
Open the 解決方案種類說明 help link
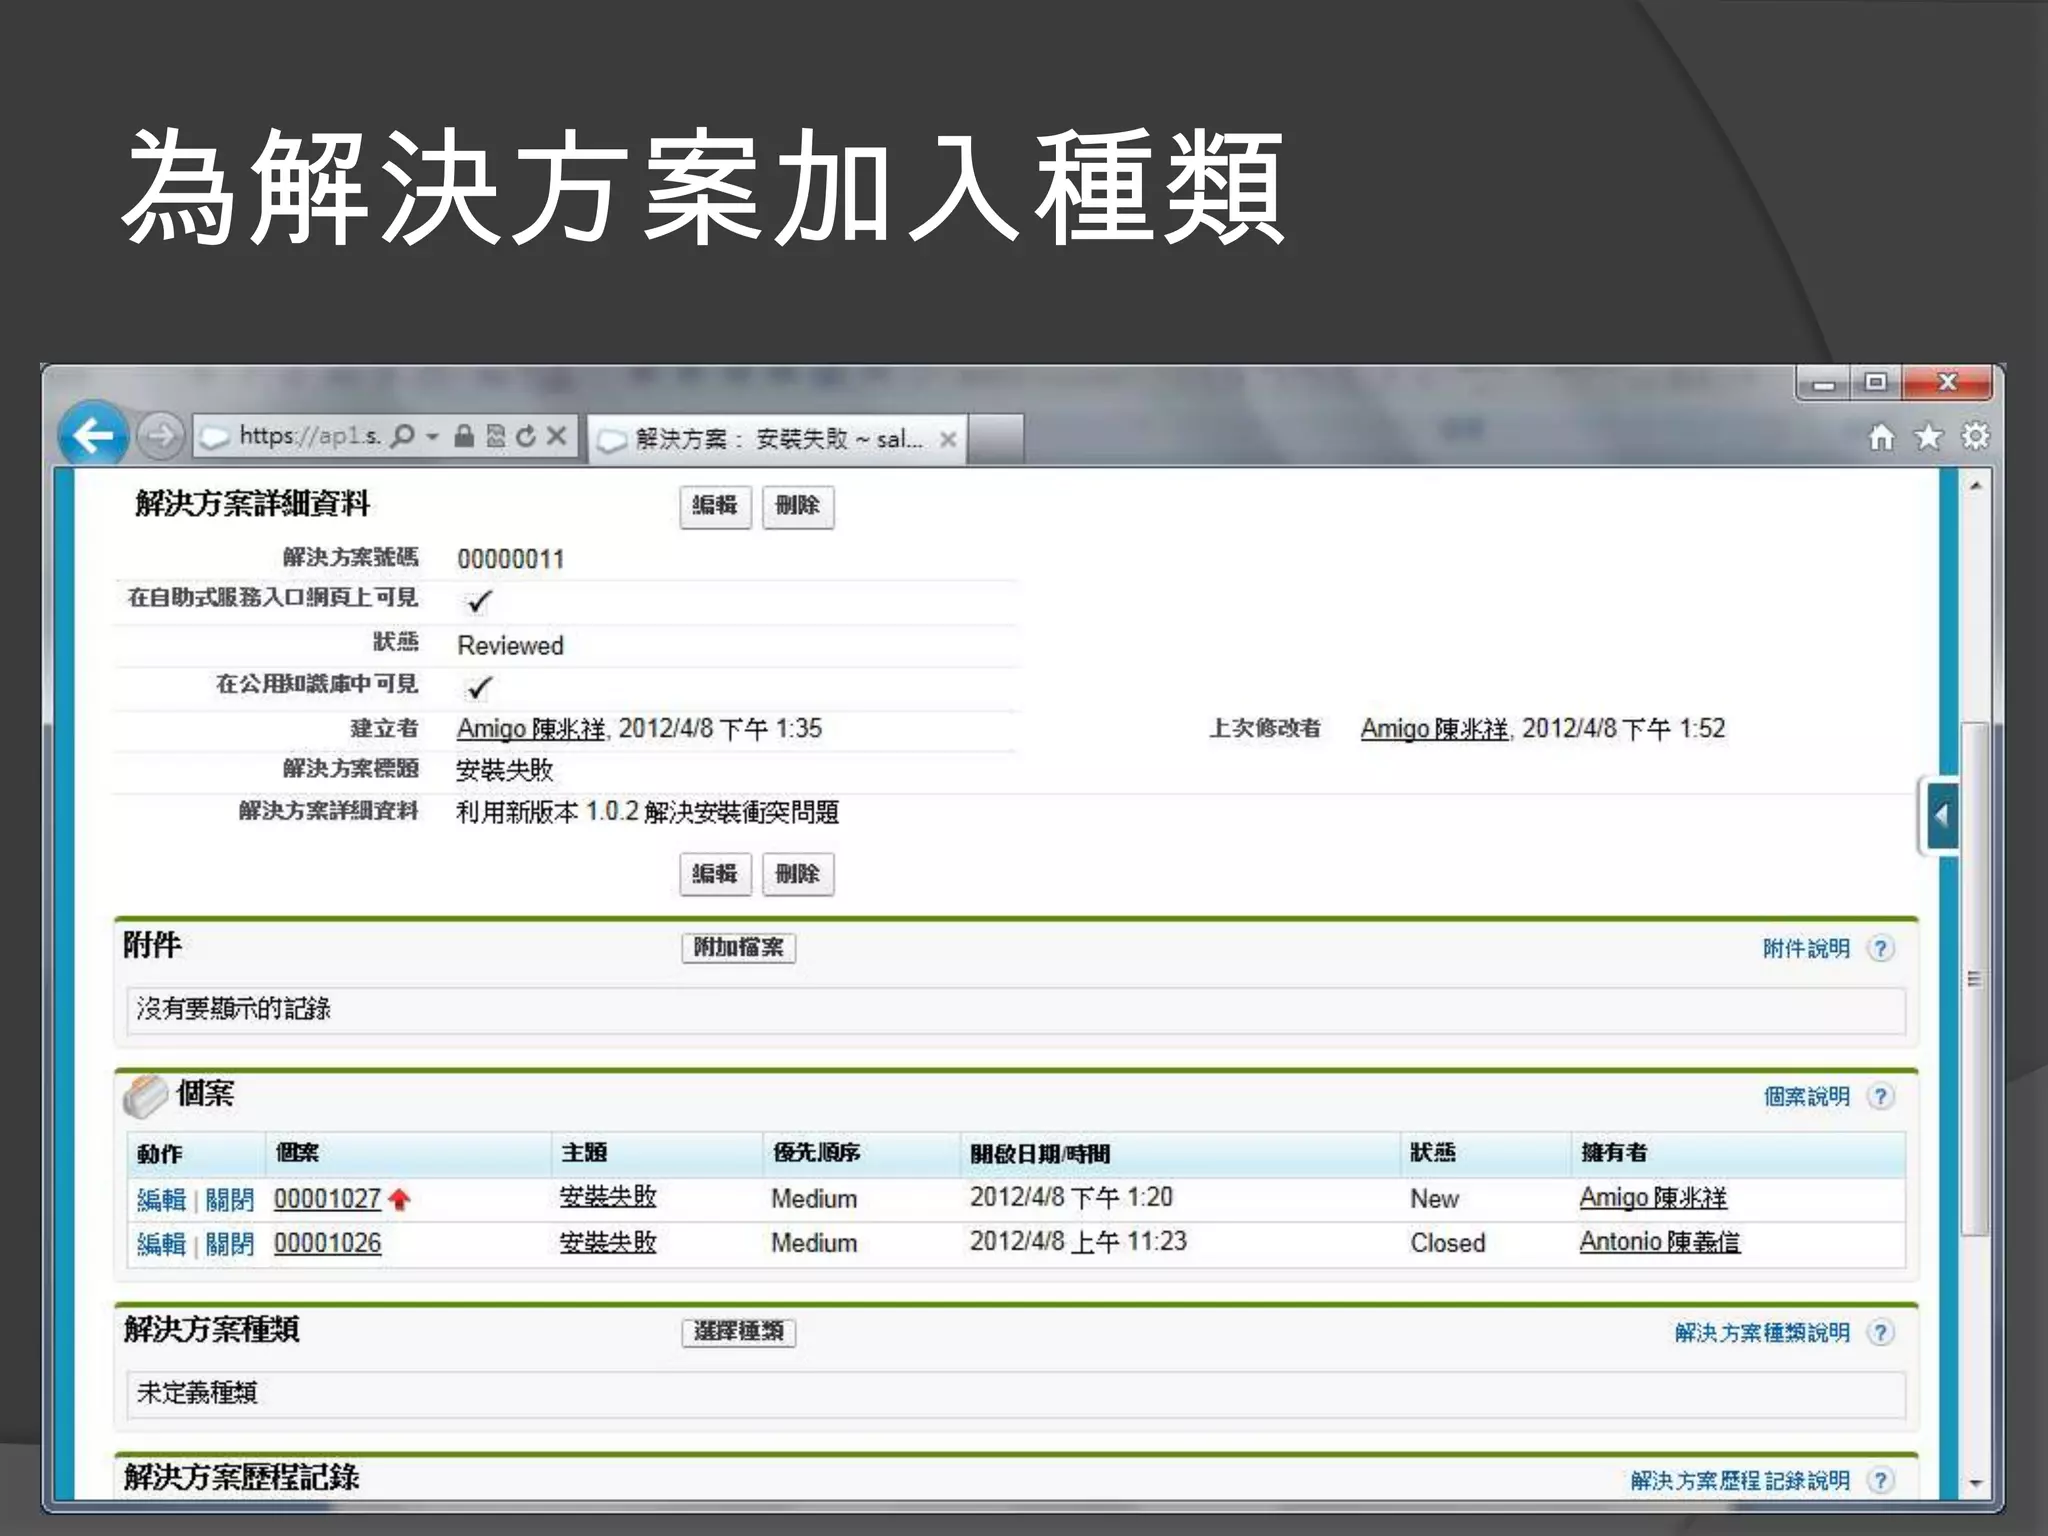(1762, 1332)
